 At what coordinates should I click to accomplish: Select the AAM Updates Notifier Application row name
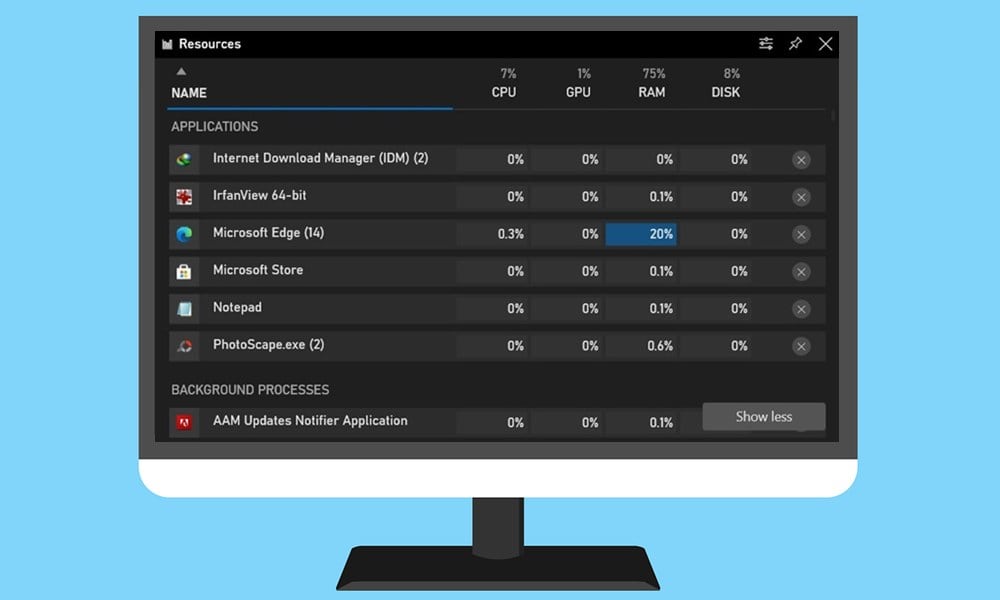tap(310, 421)
